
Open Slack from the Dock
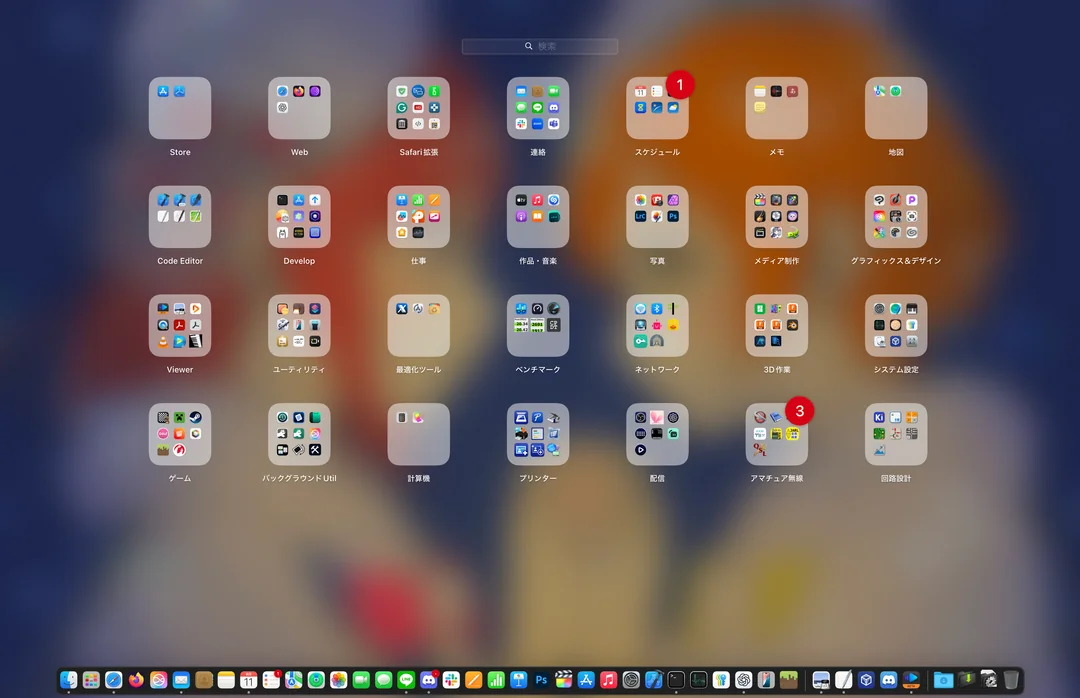[x=451, y=680]
